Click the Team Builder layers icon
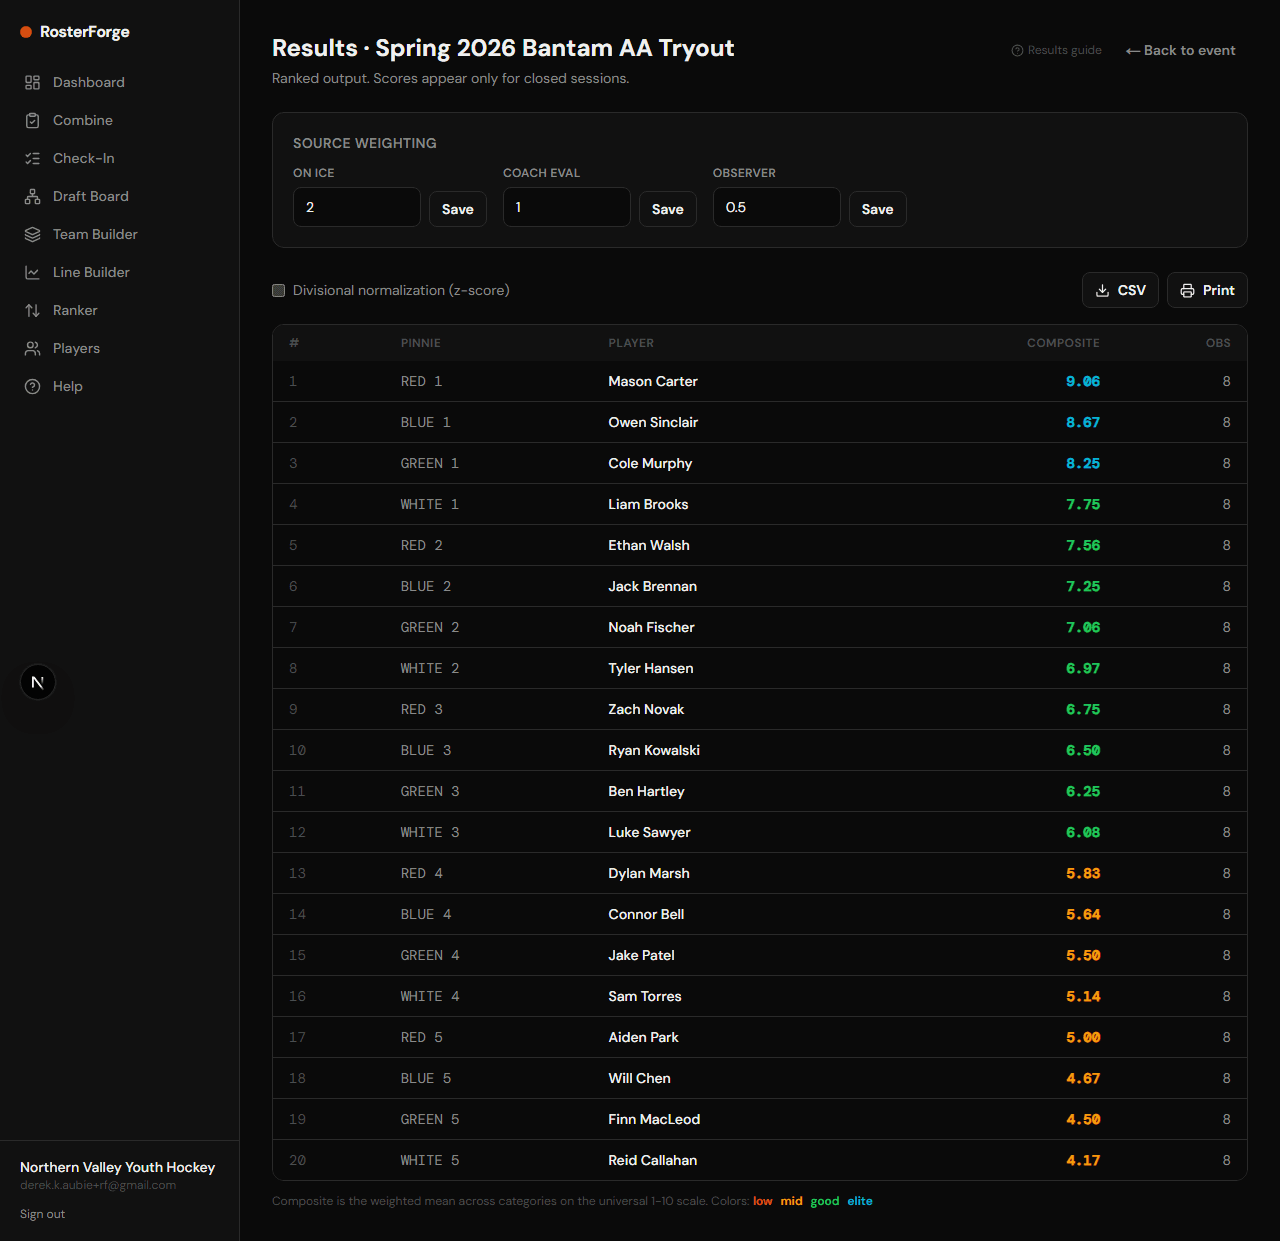1280x1241 pixels. click(x=32, y=234)
